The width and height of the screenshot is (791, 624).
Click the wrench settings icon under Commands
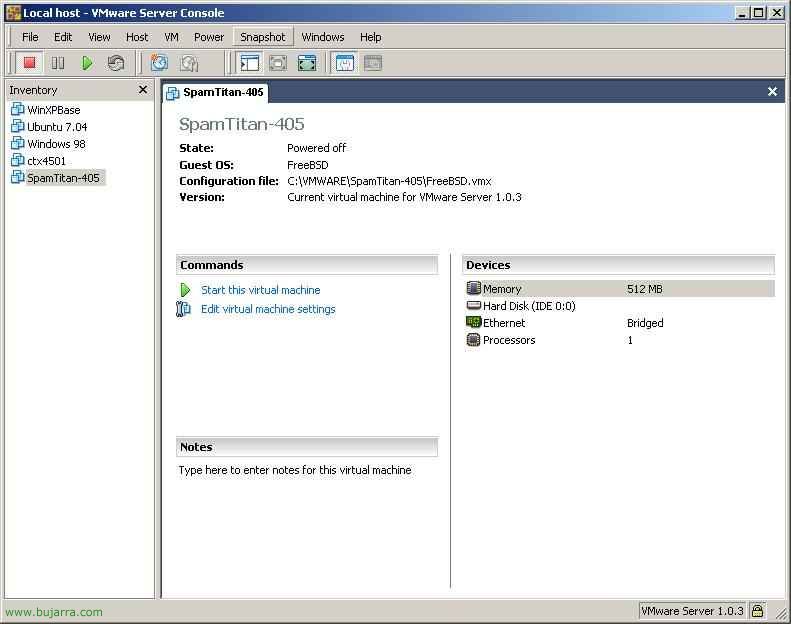pyautogui.click(x=183, y=308)
